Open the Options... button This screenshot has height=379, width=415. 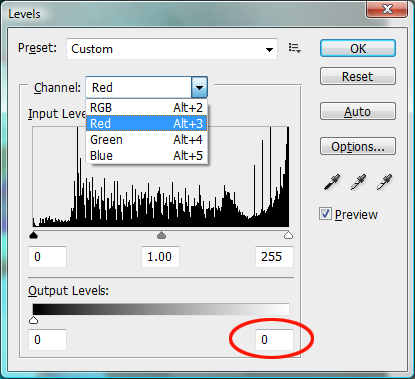coord(358,146)
